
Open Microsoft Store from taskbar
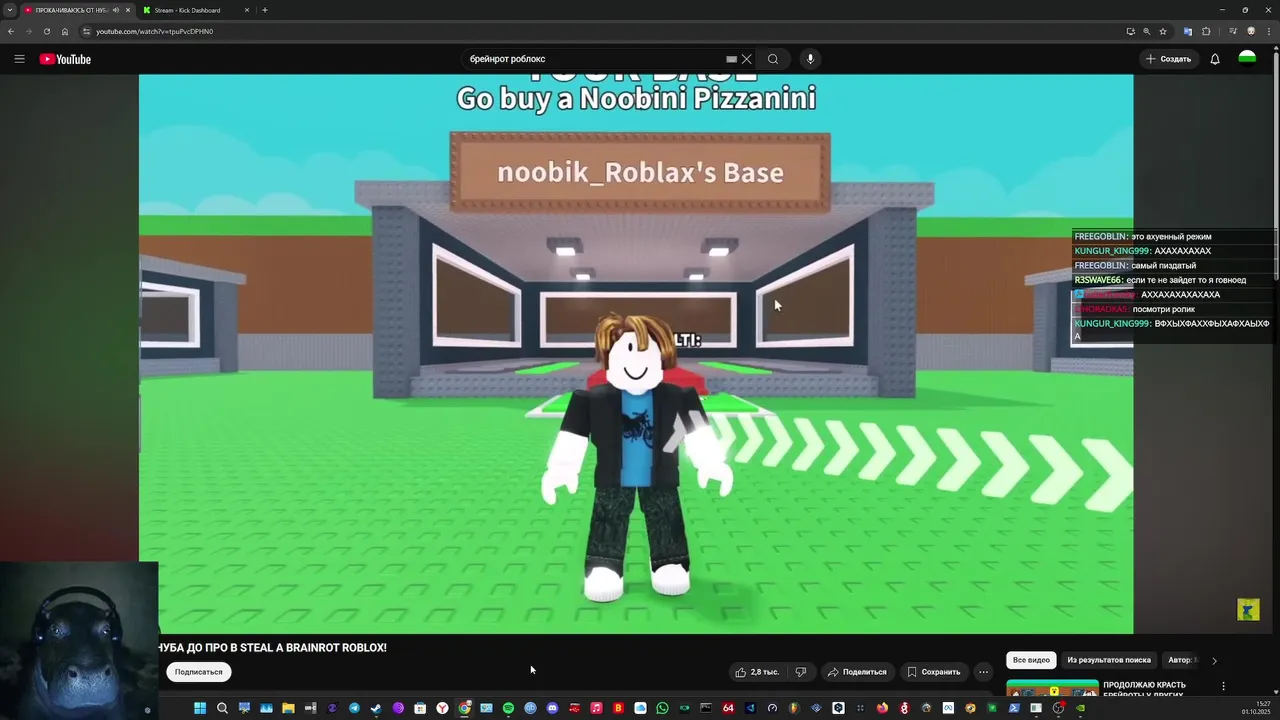point(420,708)
